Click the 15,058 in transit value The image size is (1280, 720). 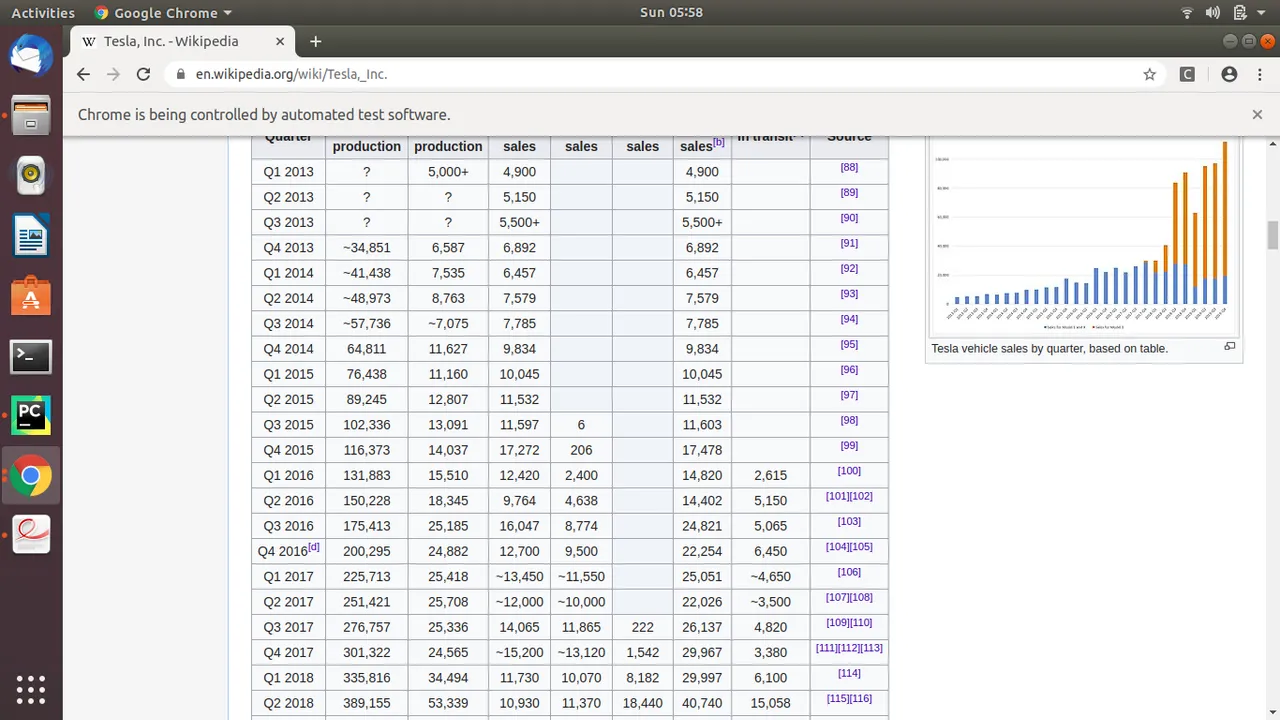tap(770, 703)
